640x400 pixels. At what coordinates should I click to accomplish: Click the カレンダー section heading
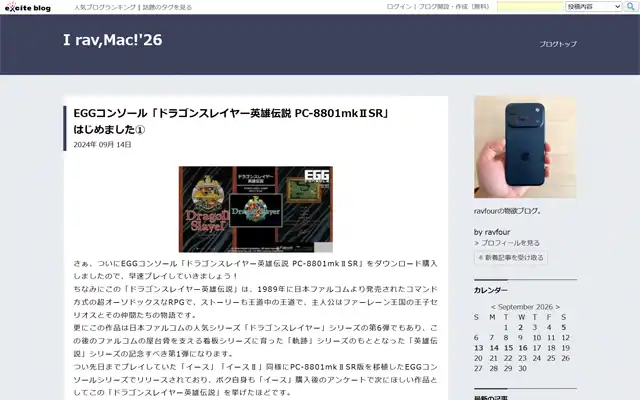tap(491, 290)
